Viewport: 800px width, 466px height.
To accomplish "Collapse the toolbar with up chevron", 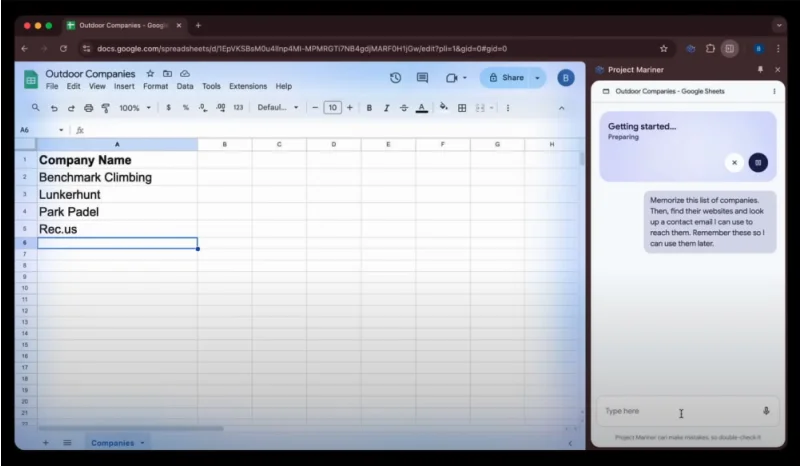I will [x=561, y=108].
